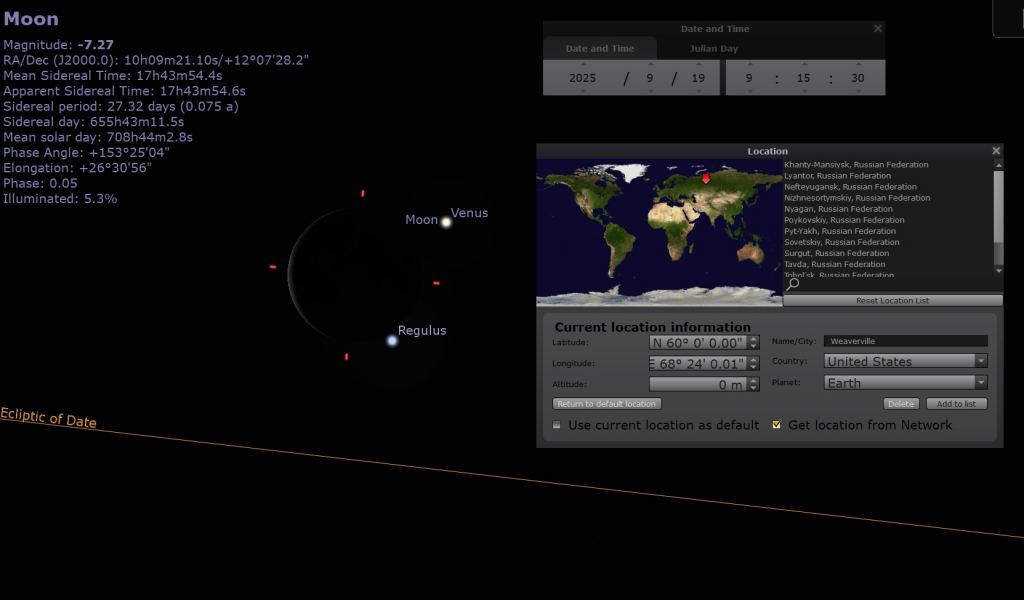Image resolution: width=1024 pixels, height=600 pixels.
Task: Select the Regulus star
Action: click(392, 341)
